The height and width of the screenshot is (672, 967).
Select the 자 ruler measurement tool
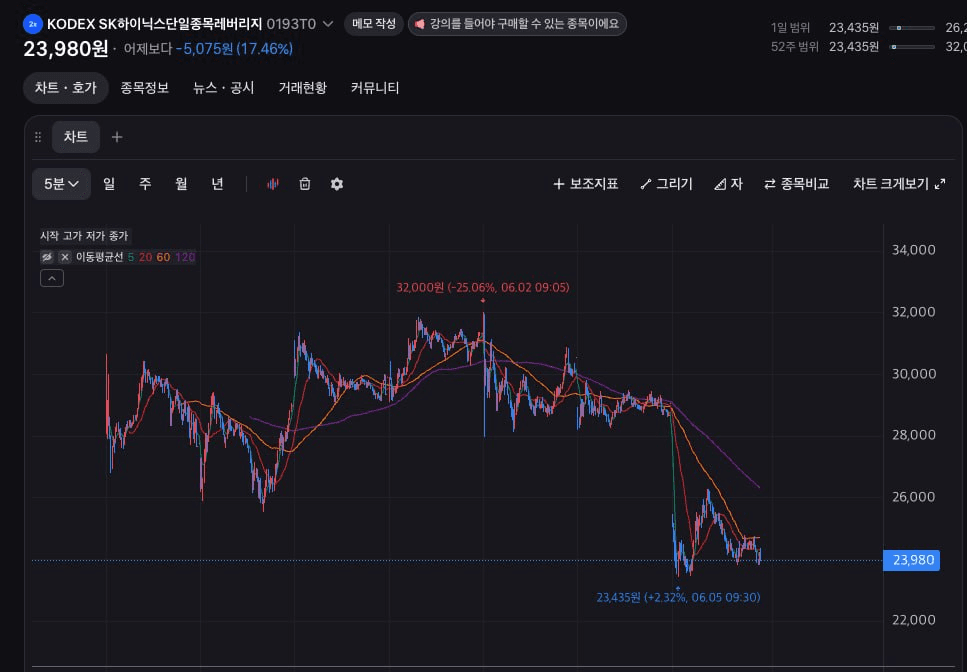click(x=728, y=184)
